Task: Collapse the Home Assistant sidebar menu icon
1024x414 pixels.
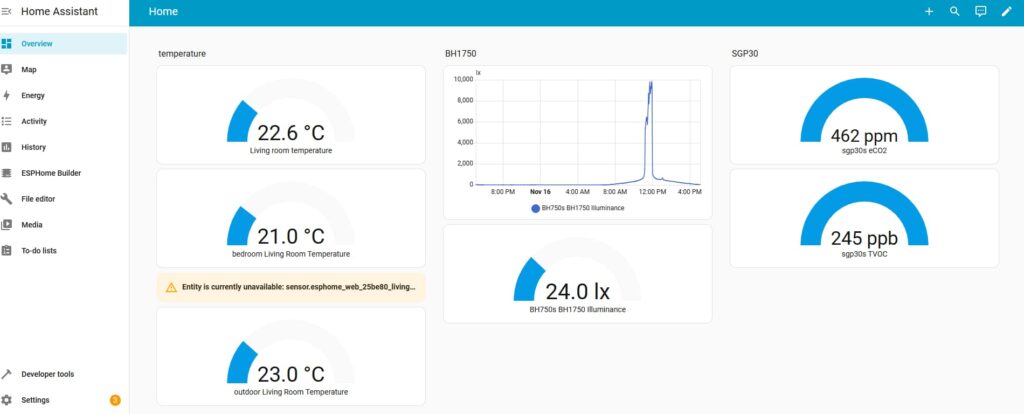Action: [7, 11]
